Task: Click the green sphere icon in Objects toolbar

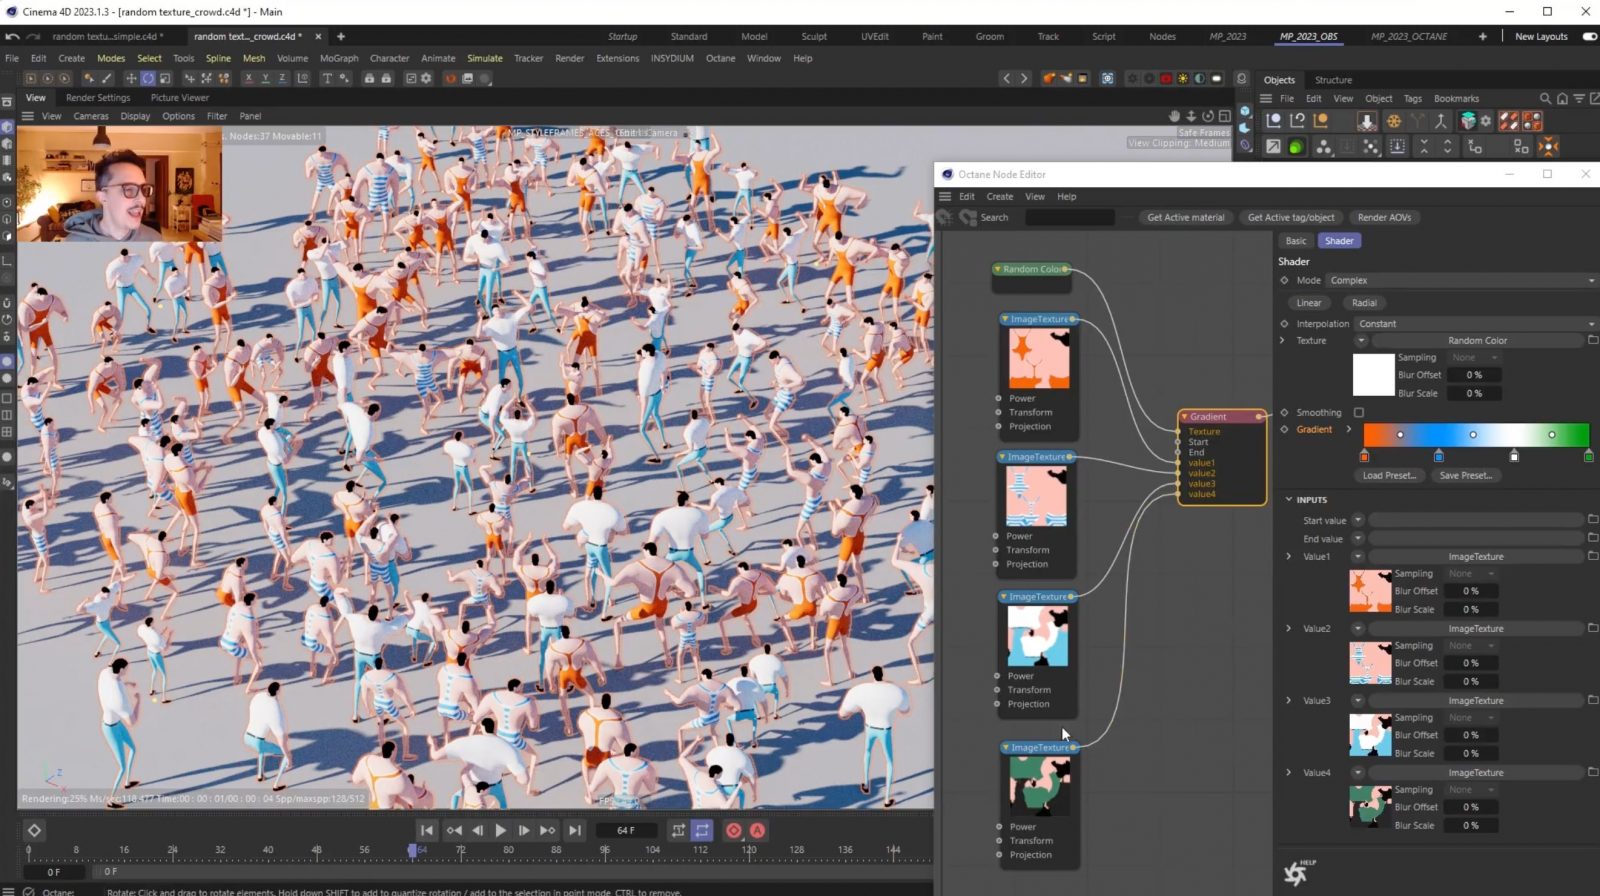Action: pyautogui.click(x=1296, y=147)
